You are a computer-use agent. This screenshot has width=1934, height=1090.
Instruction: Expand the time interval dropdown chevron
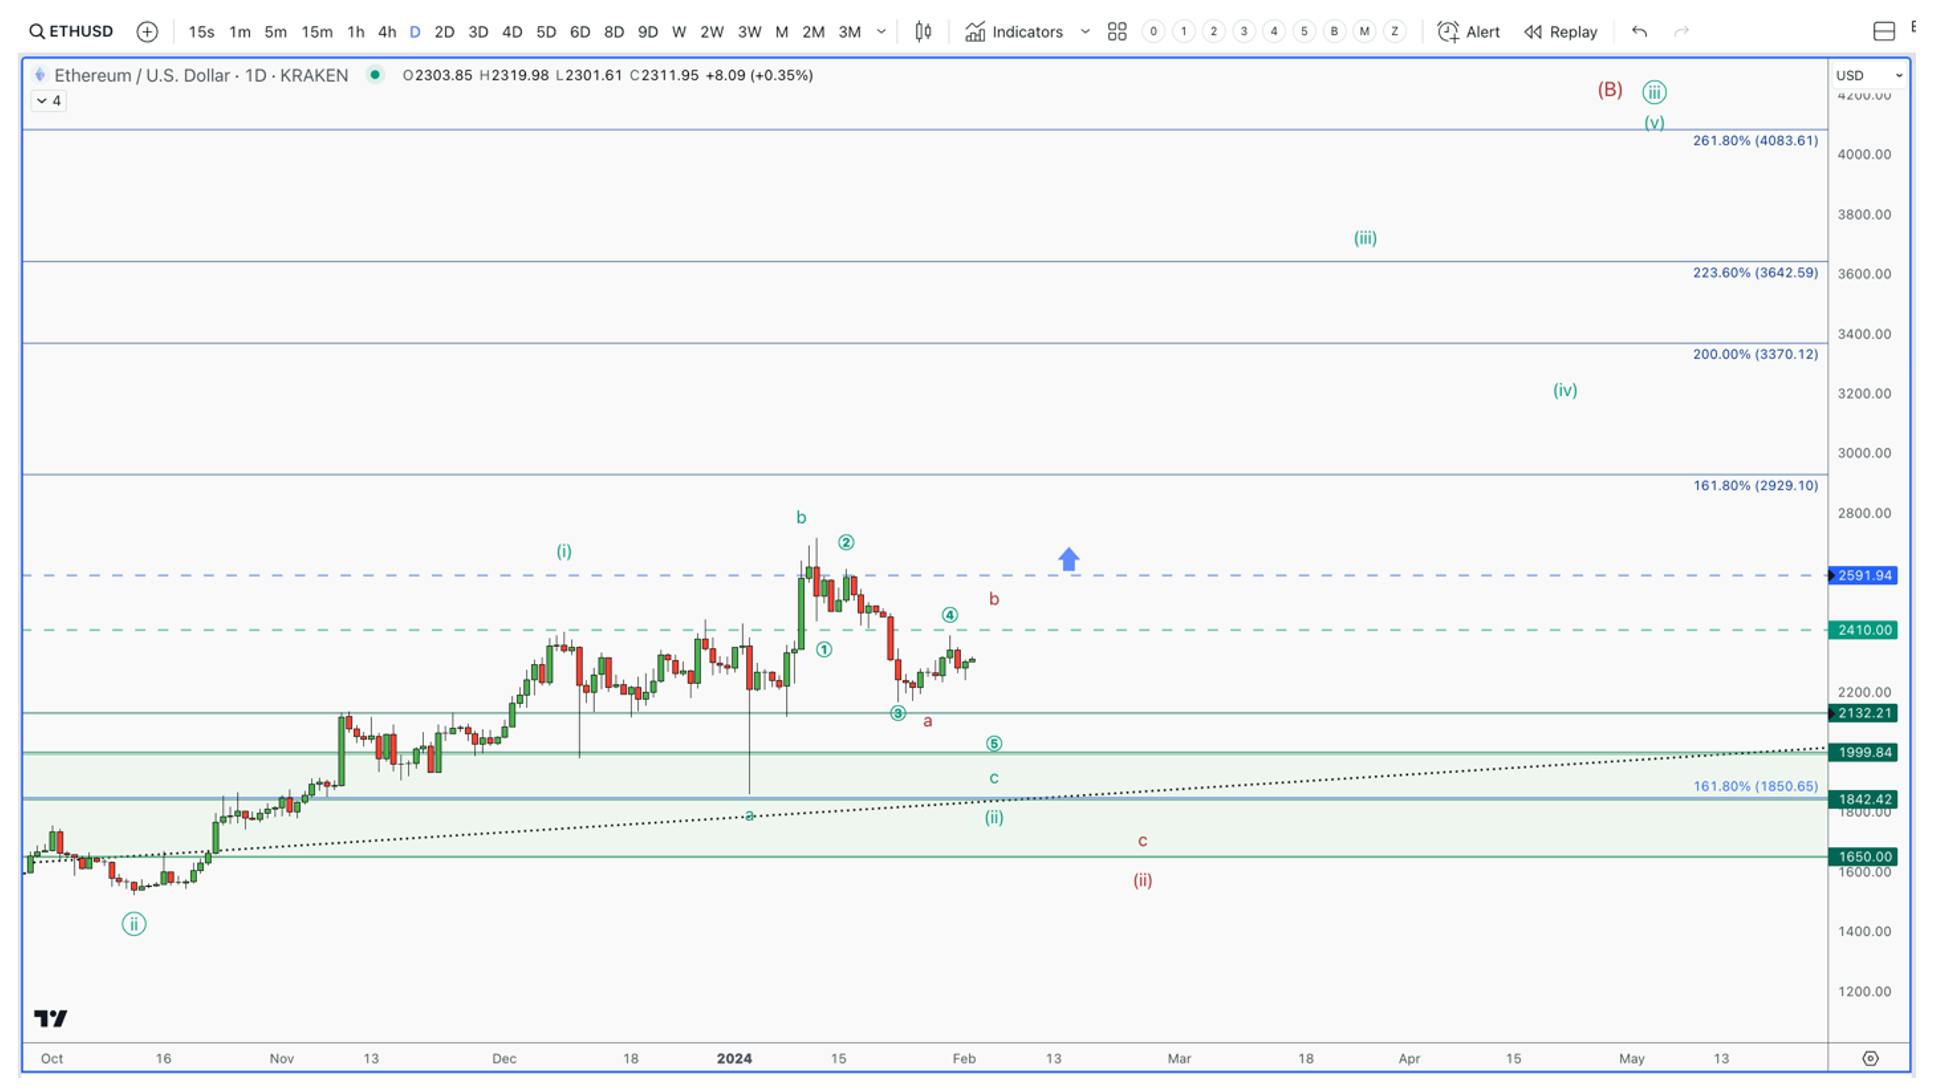pyautogui.click(x=881, y=31)
